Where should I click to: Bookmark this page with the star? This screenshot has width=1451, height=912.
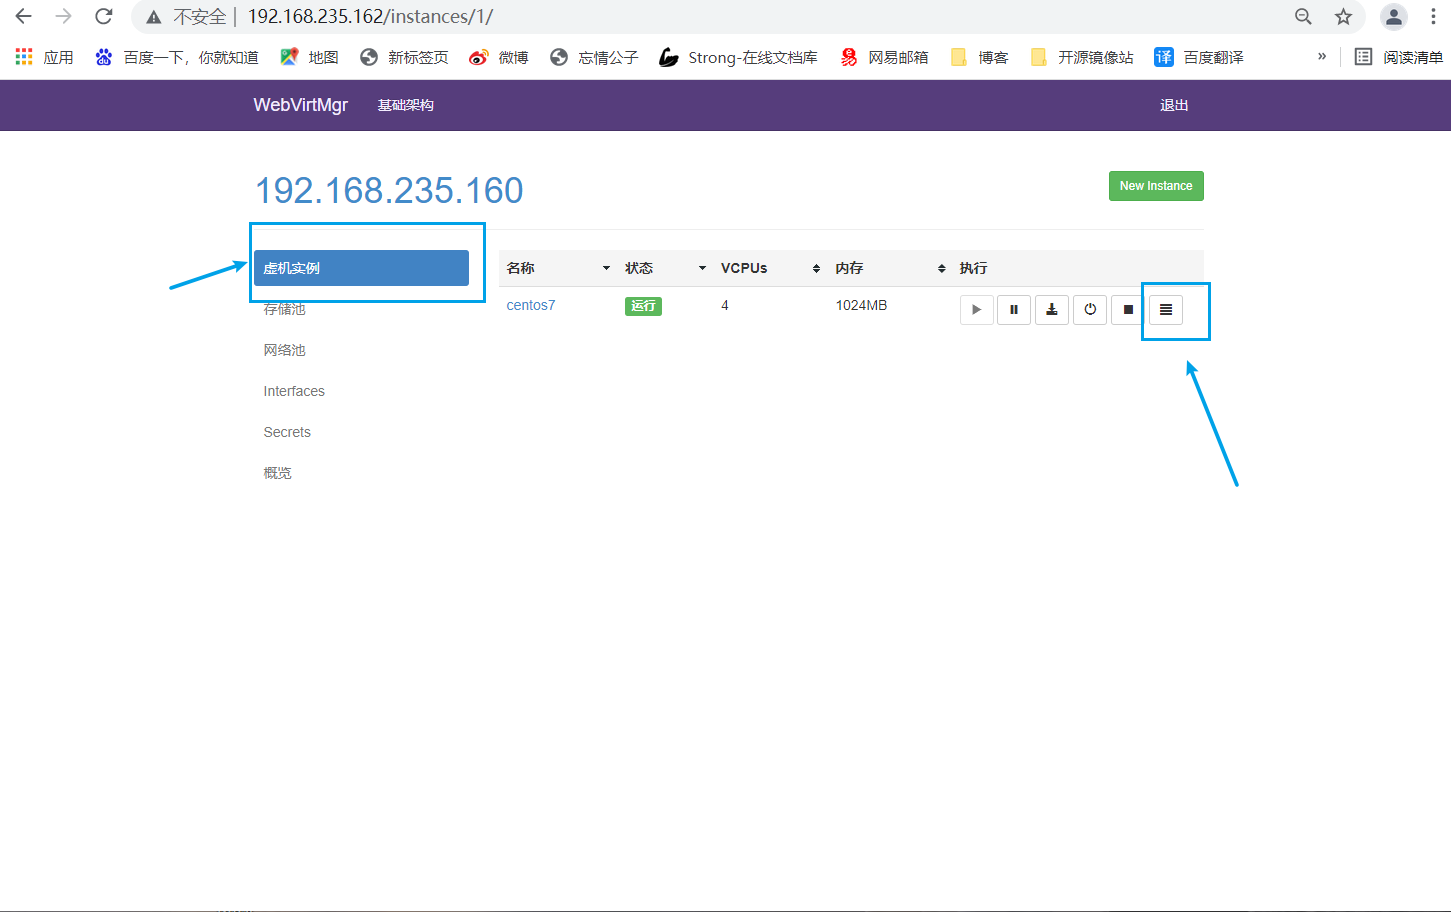(1343, 16)
